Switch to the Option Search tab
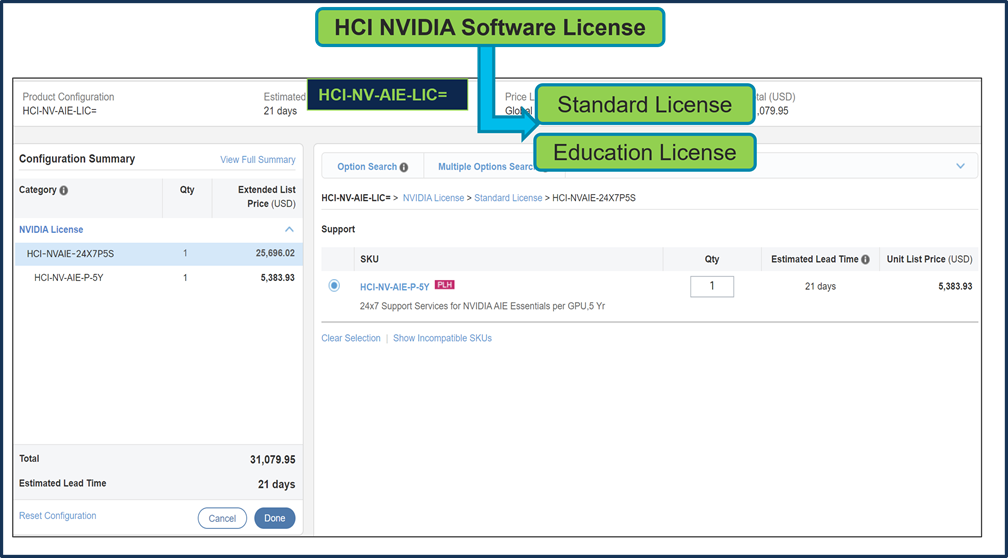The image size is (1008, 558). [367, 167]
